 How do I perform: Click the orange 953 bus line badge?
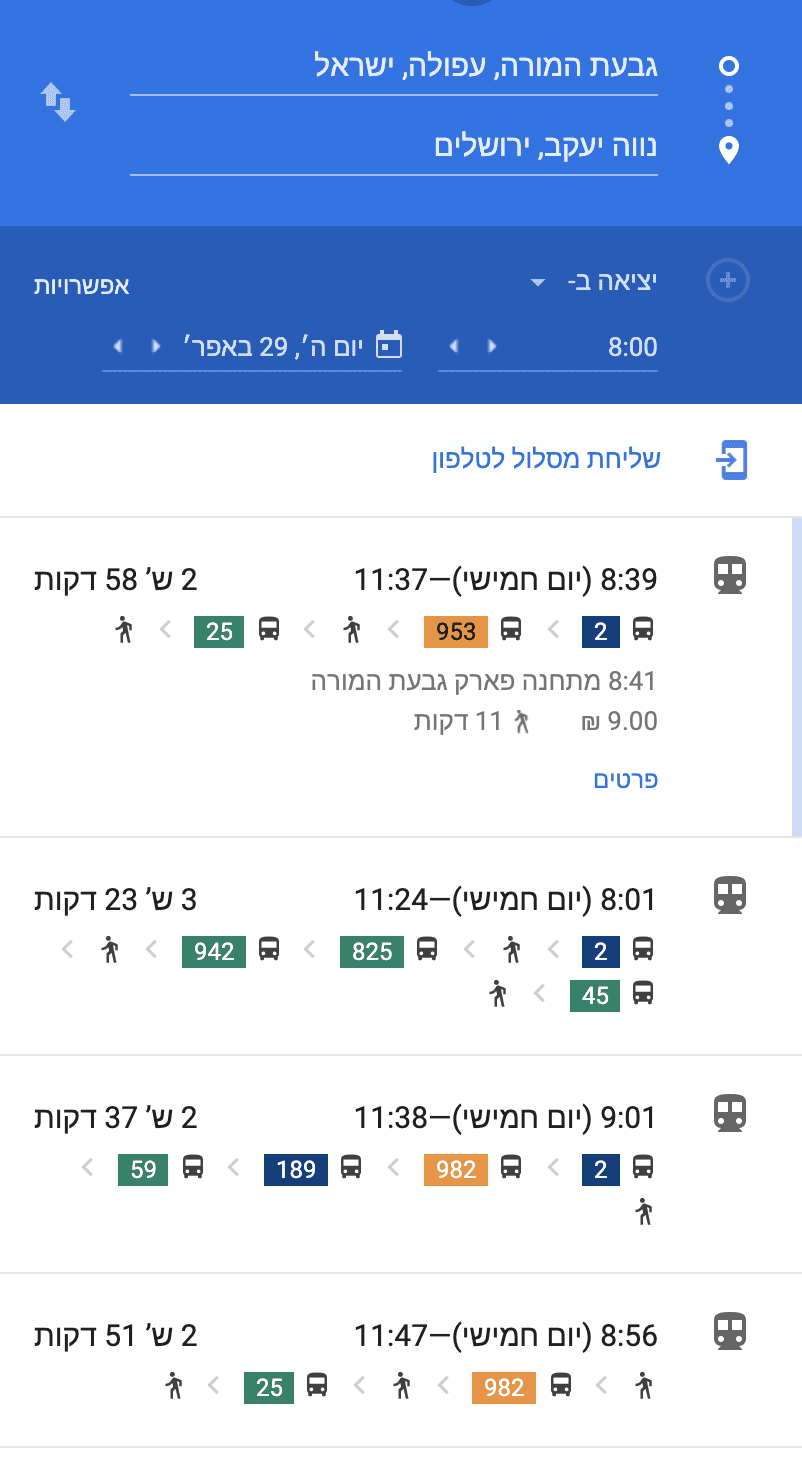pos(456,631)
